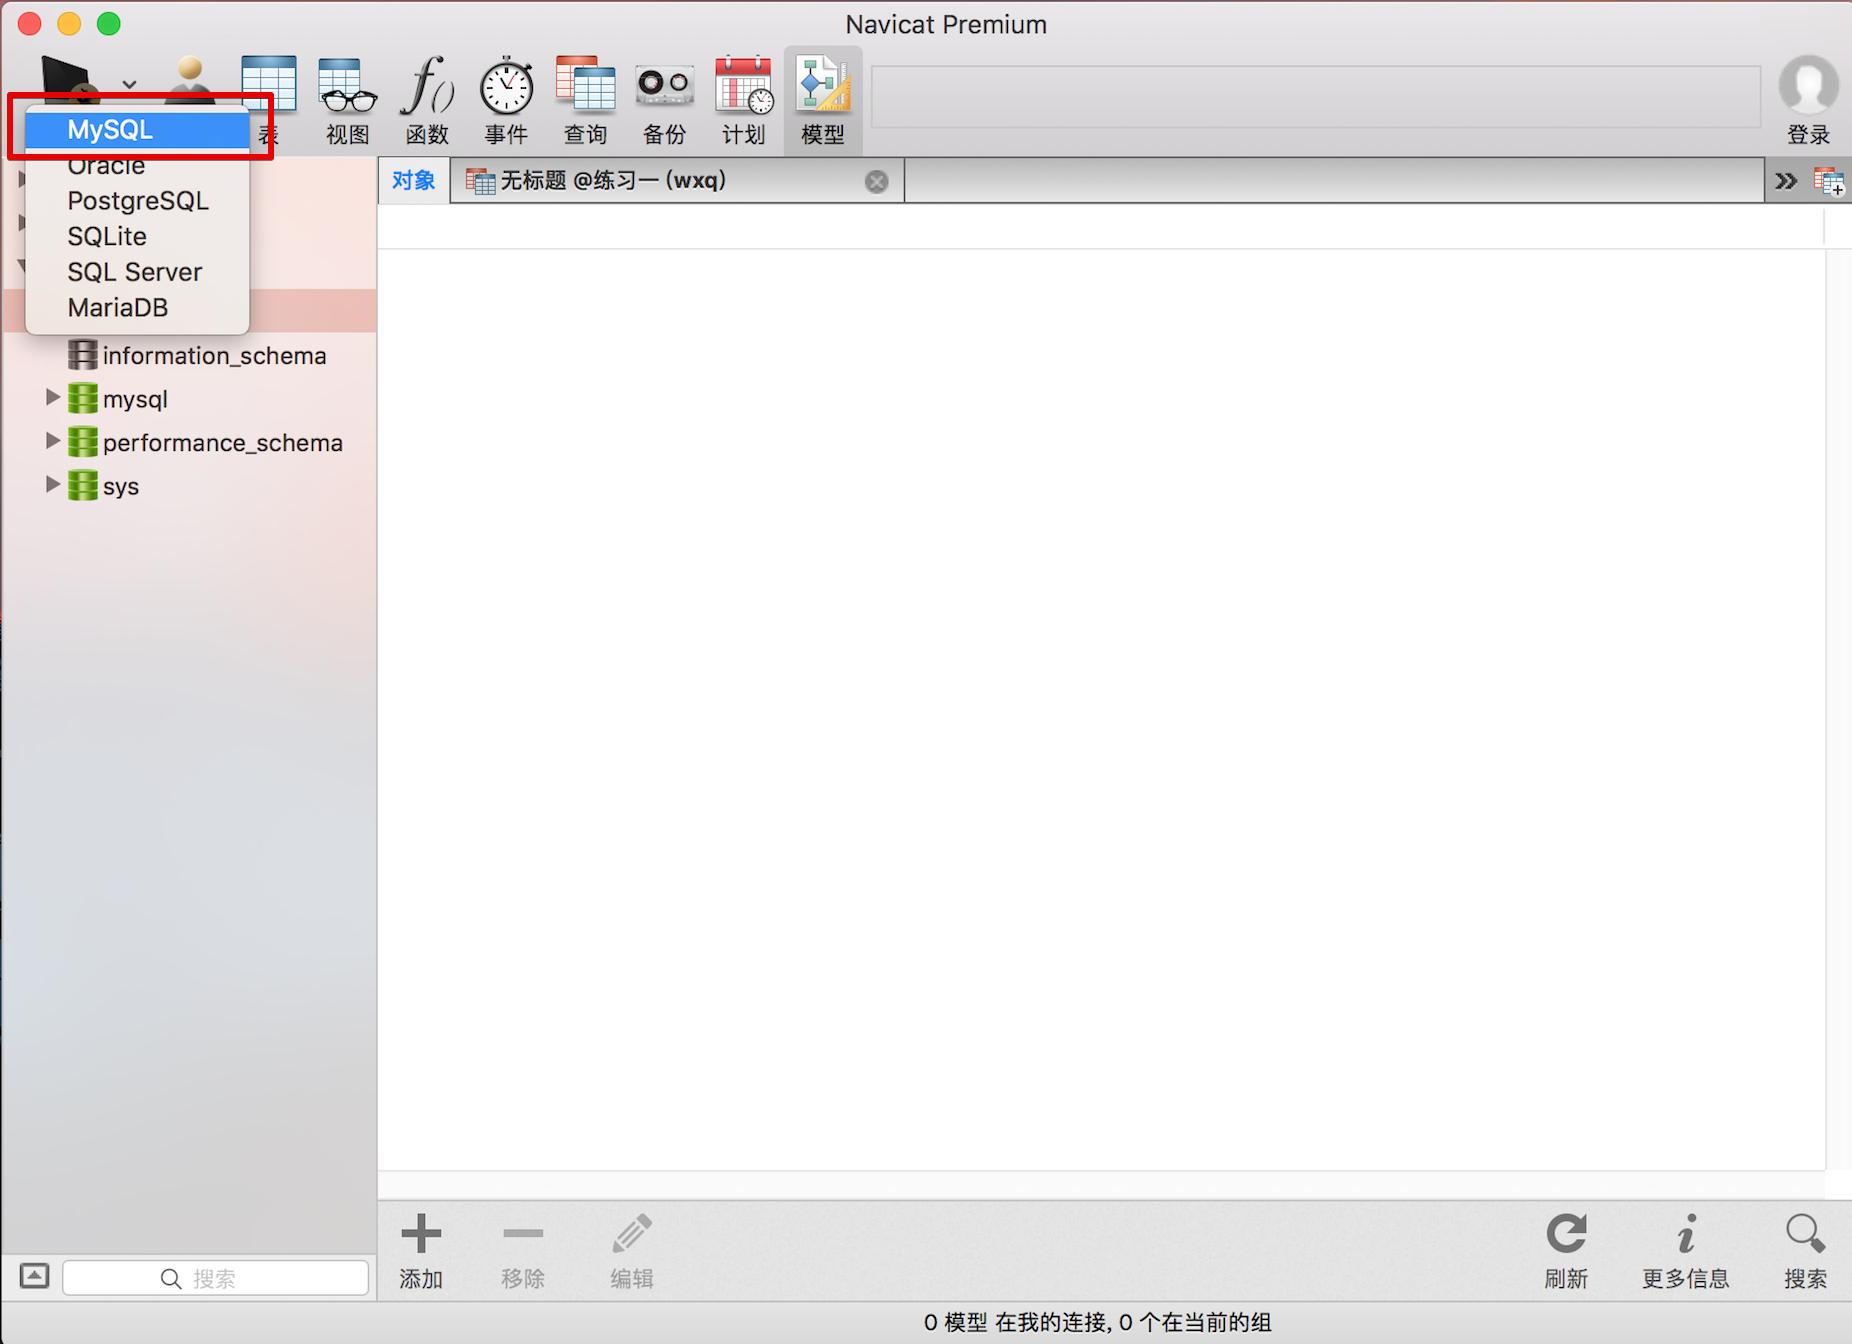This screenshot has height=1344, width=1852.
Task: Toggle the sidebar panel button at bottom left
Action: point(34,1276)
